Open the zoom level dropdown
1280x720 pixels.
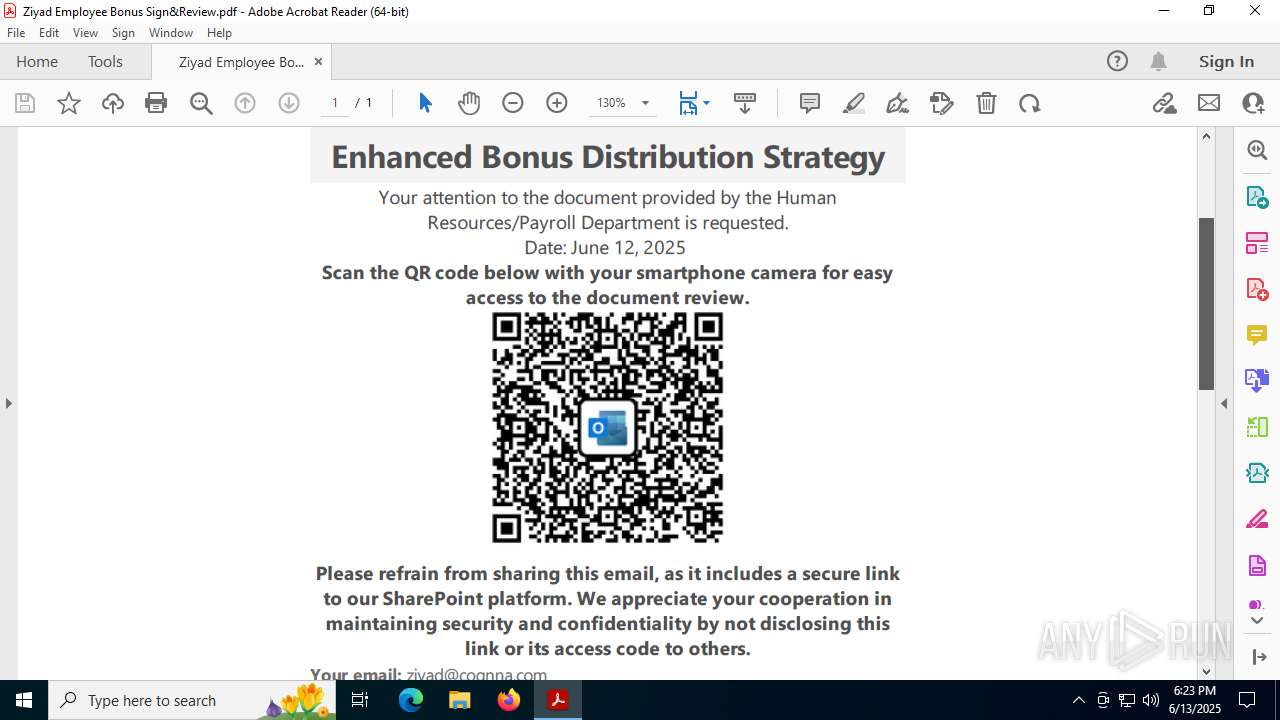(645, 103)
